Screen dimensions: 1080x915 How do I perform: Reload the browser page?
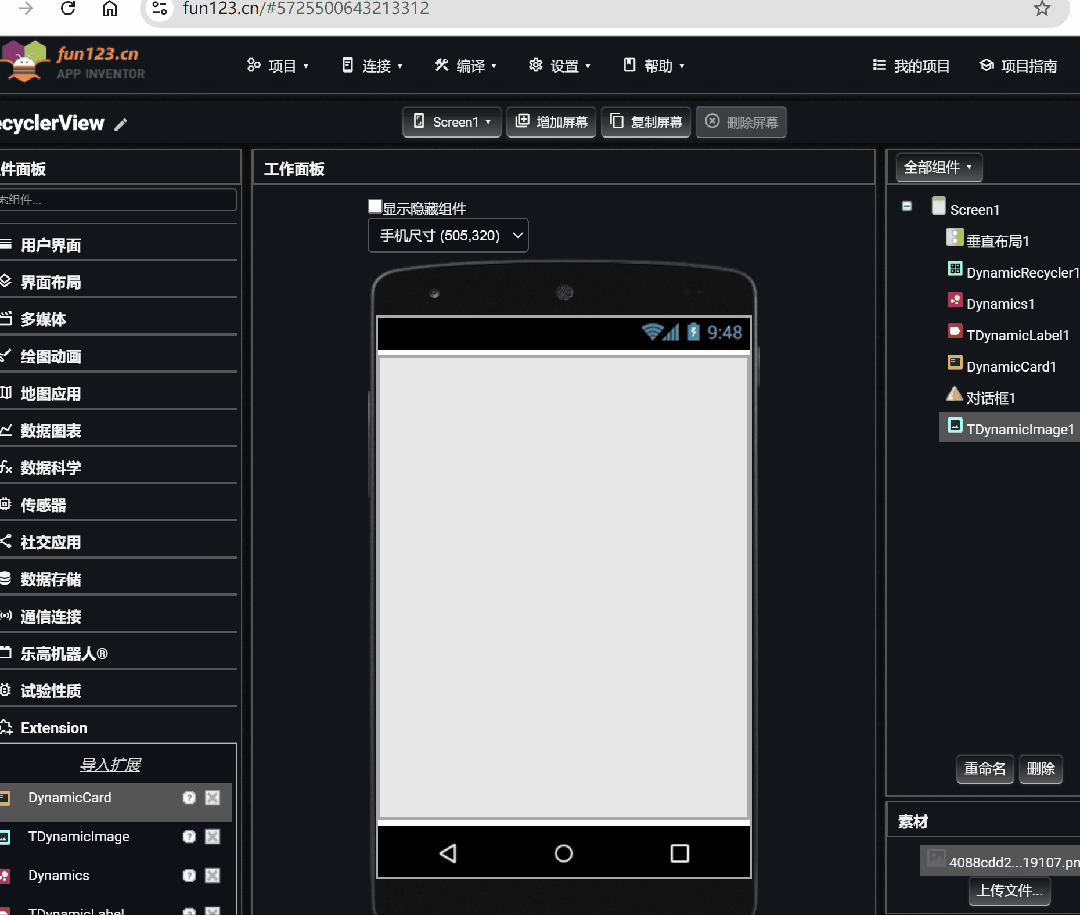click(x=68, y=8)
